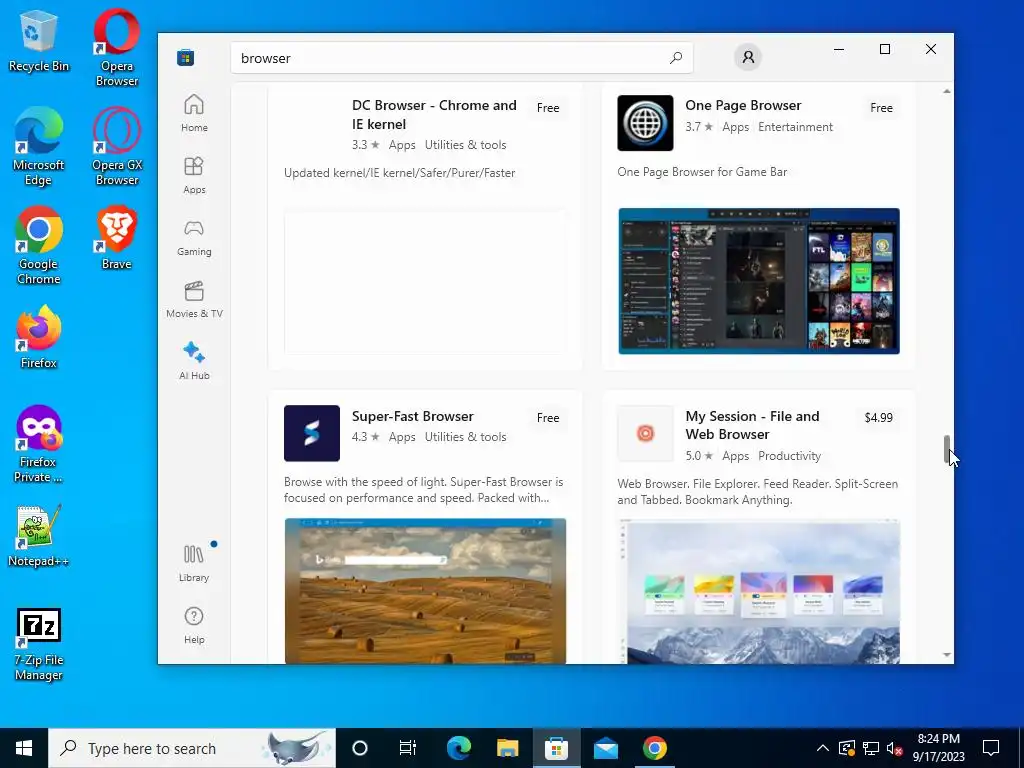The width and height of the screenshot is (1024, 768).
Task: Open Cortana circle on the taskbar
Action: (360, 748)
